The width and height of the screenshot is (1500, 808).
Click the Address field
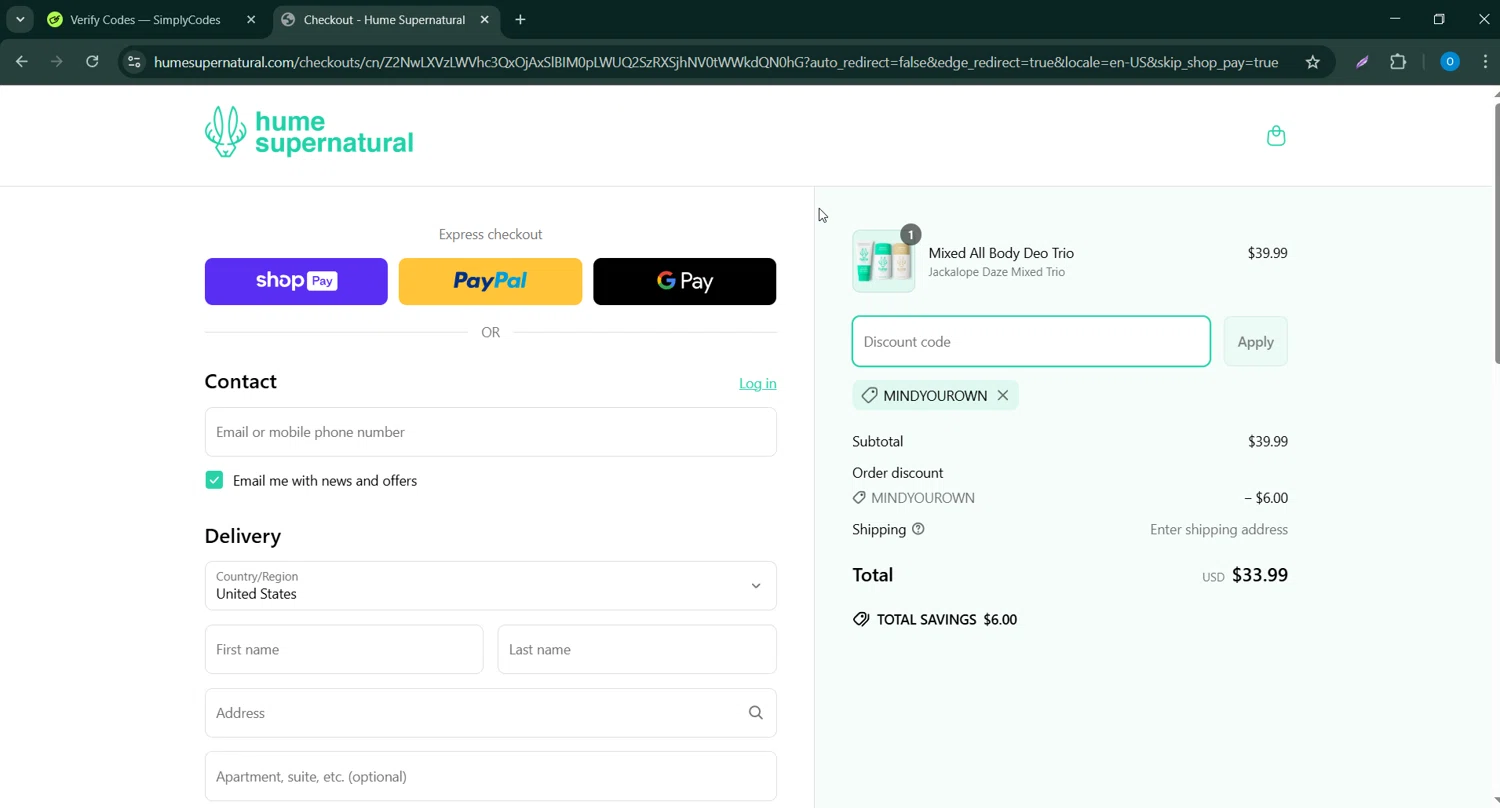tap(491, 713)
